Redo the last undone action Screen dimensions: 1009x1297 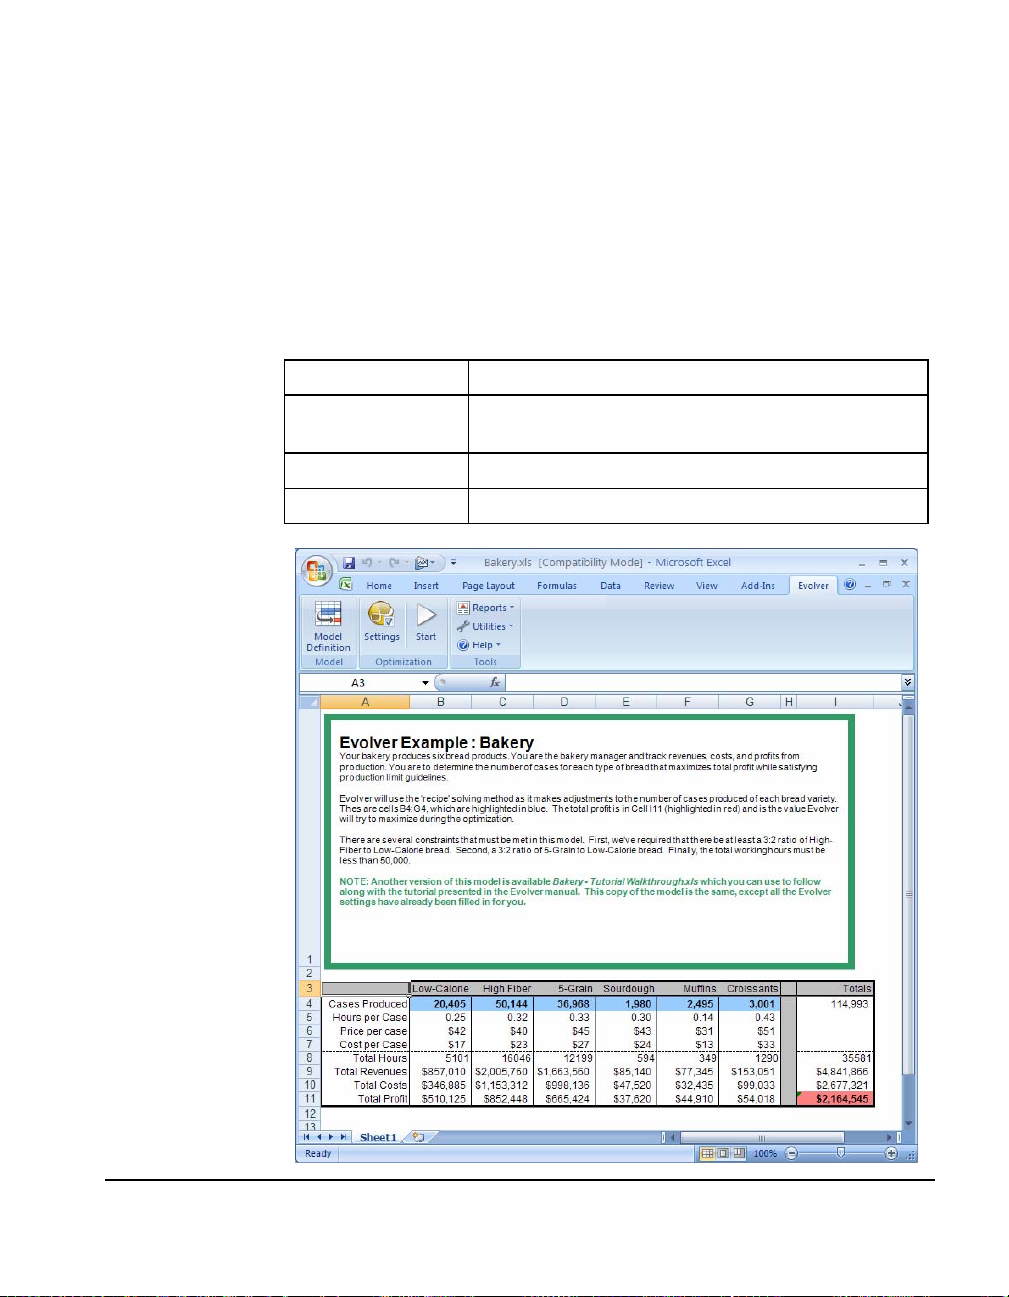[x=395, y=563]
